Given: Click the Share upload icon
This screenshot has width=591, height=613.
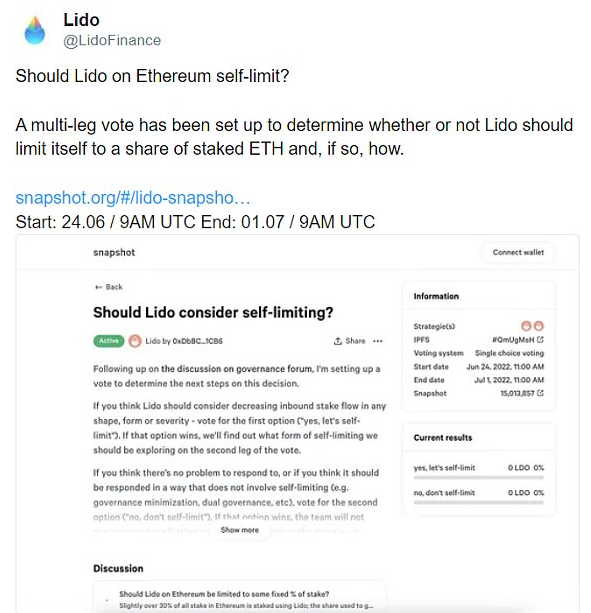Looking at the screenshot, I should click(x=338, y=341).
